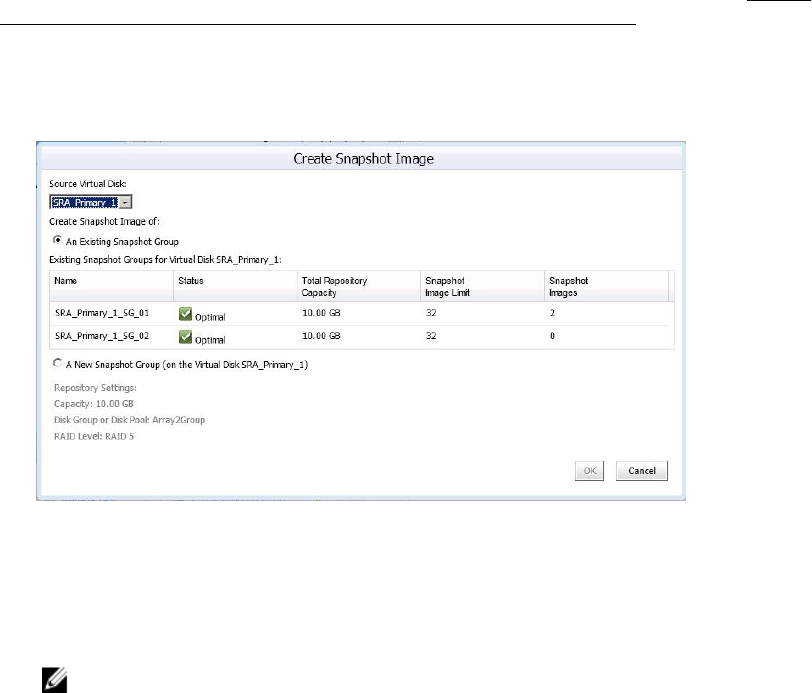Screen dimensions: 812x693
Task: Cancel the Create Snapshot Image dialog
Action: [x=641, y=471]
